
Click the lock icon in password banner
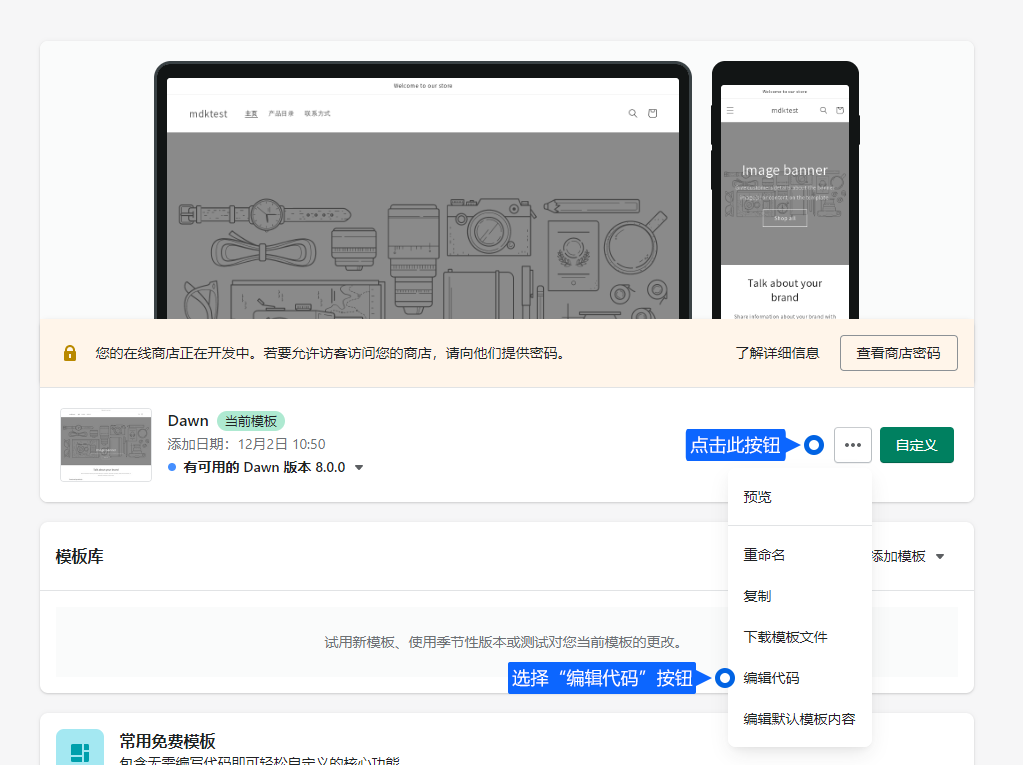point(70,353)
